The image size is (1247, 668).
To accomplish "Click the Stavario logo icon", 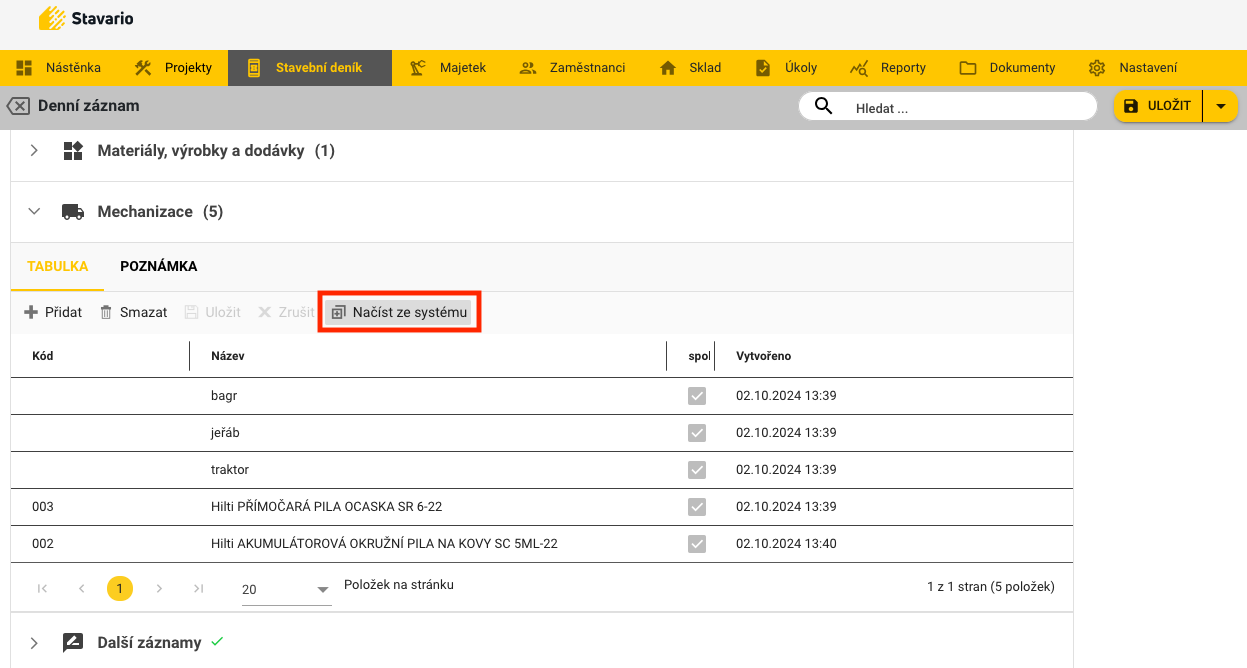I will (x=52, y=18).
